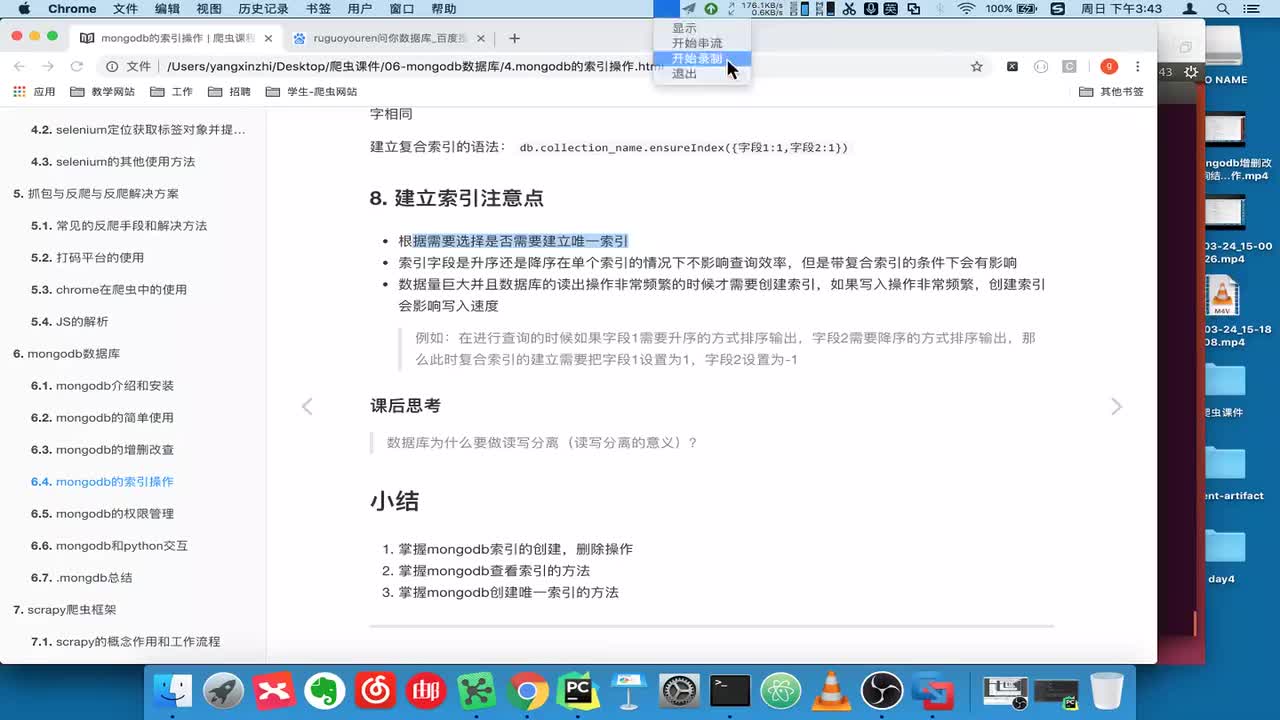Select 开始录制 in the dropdown menu
Viewport: 1280px width, 720px height.
click(702, 59)
